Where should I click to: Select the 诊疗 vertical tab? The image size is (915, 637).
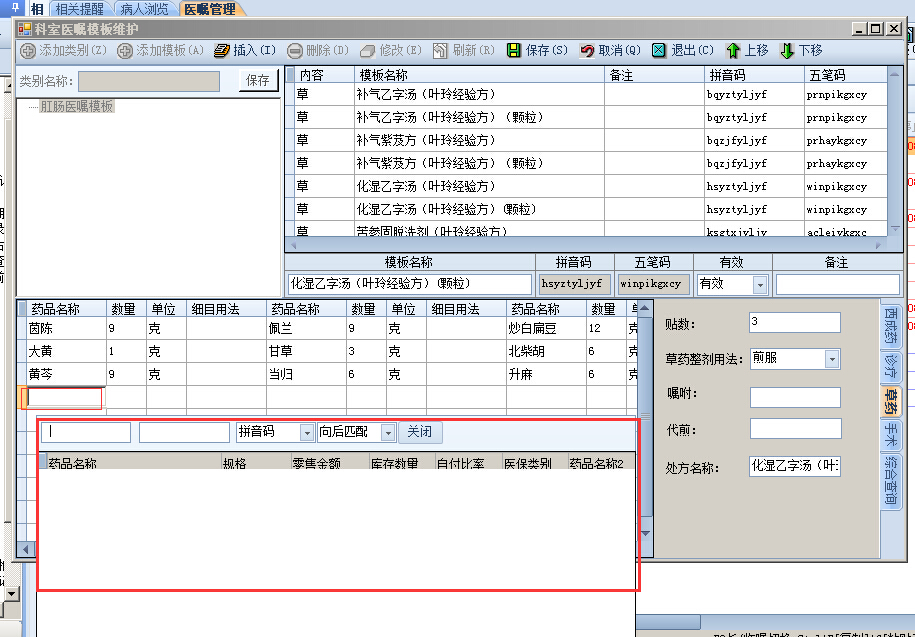891,368
